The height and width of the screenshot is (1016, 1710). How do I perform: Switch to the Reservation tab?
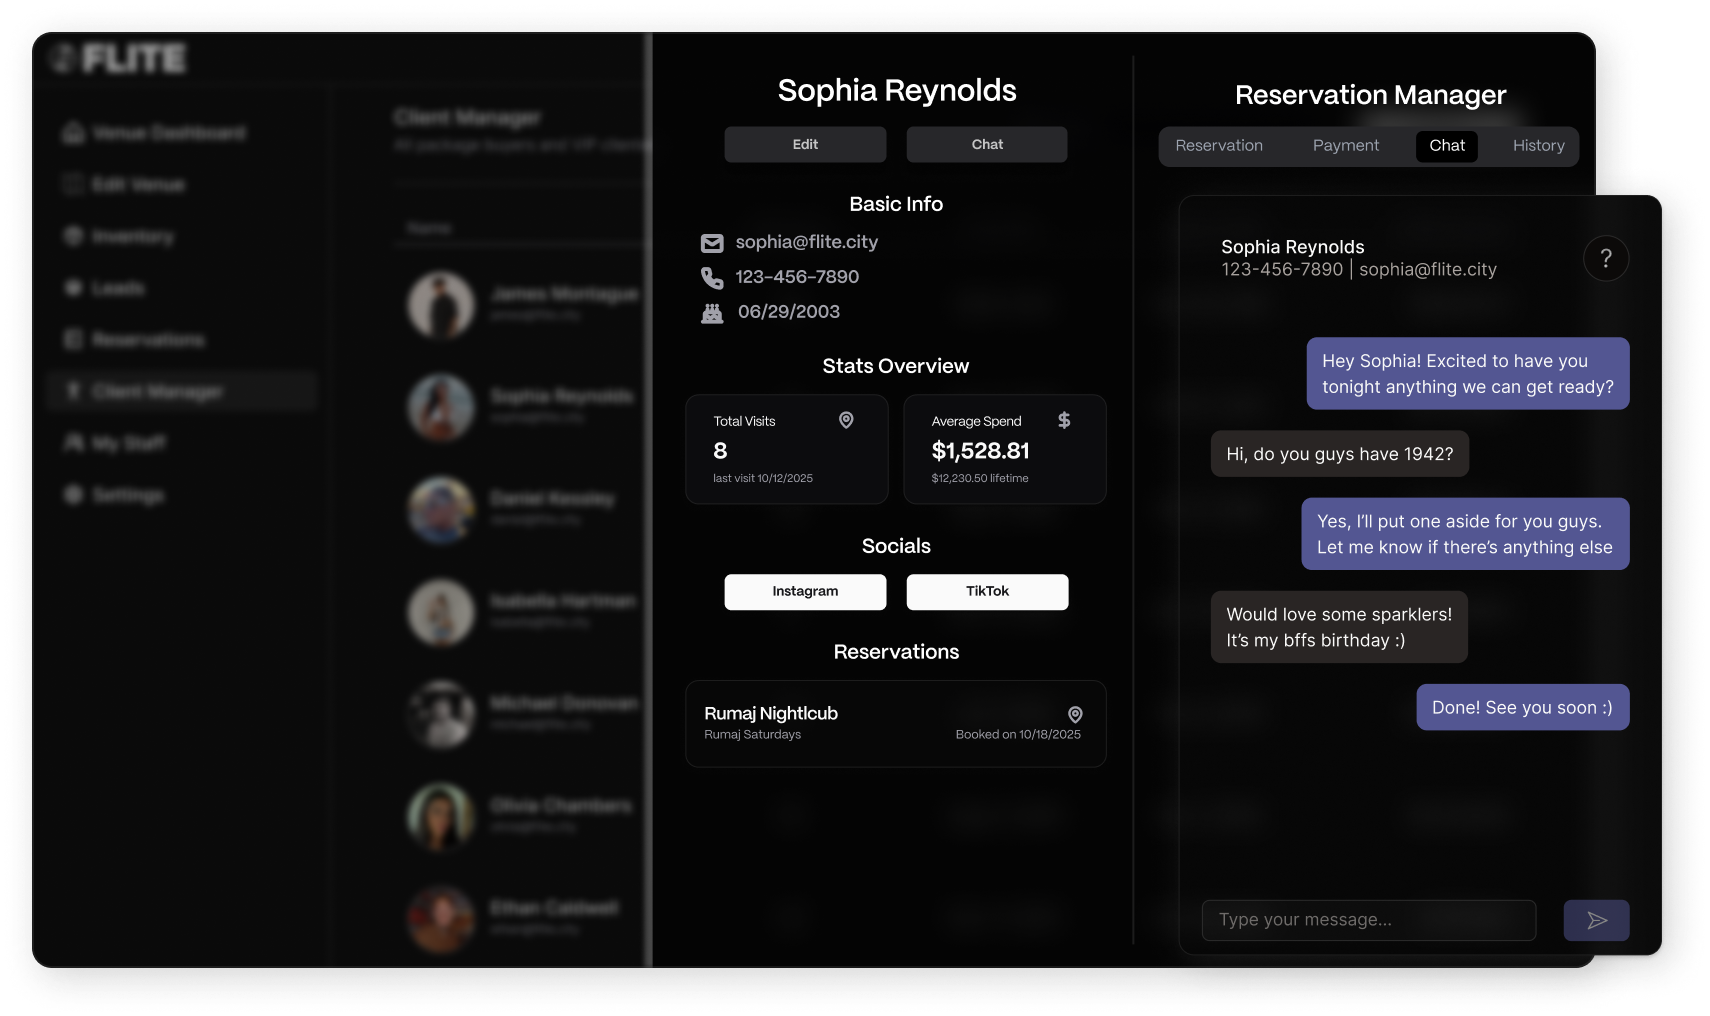click(x=1219, y=146)
